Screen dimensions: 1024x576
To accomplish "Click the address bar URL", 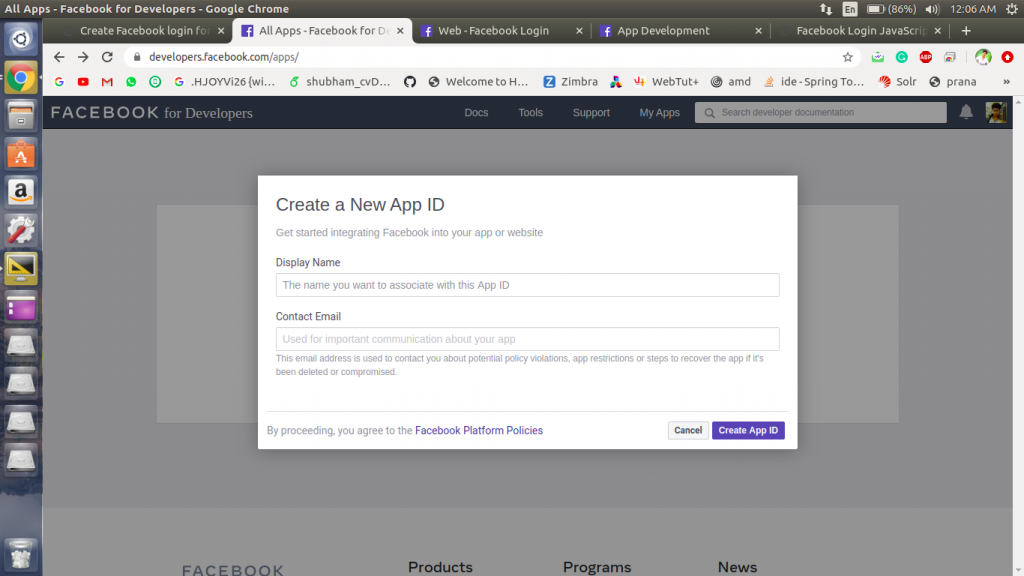I will click(224, 57).
